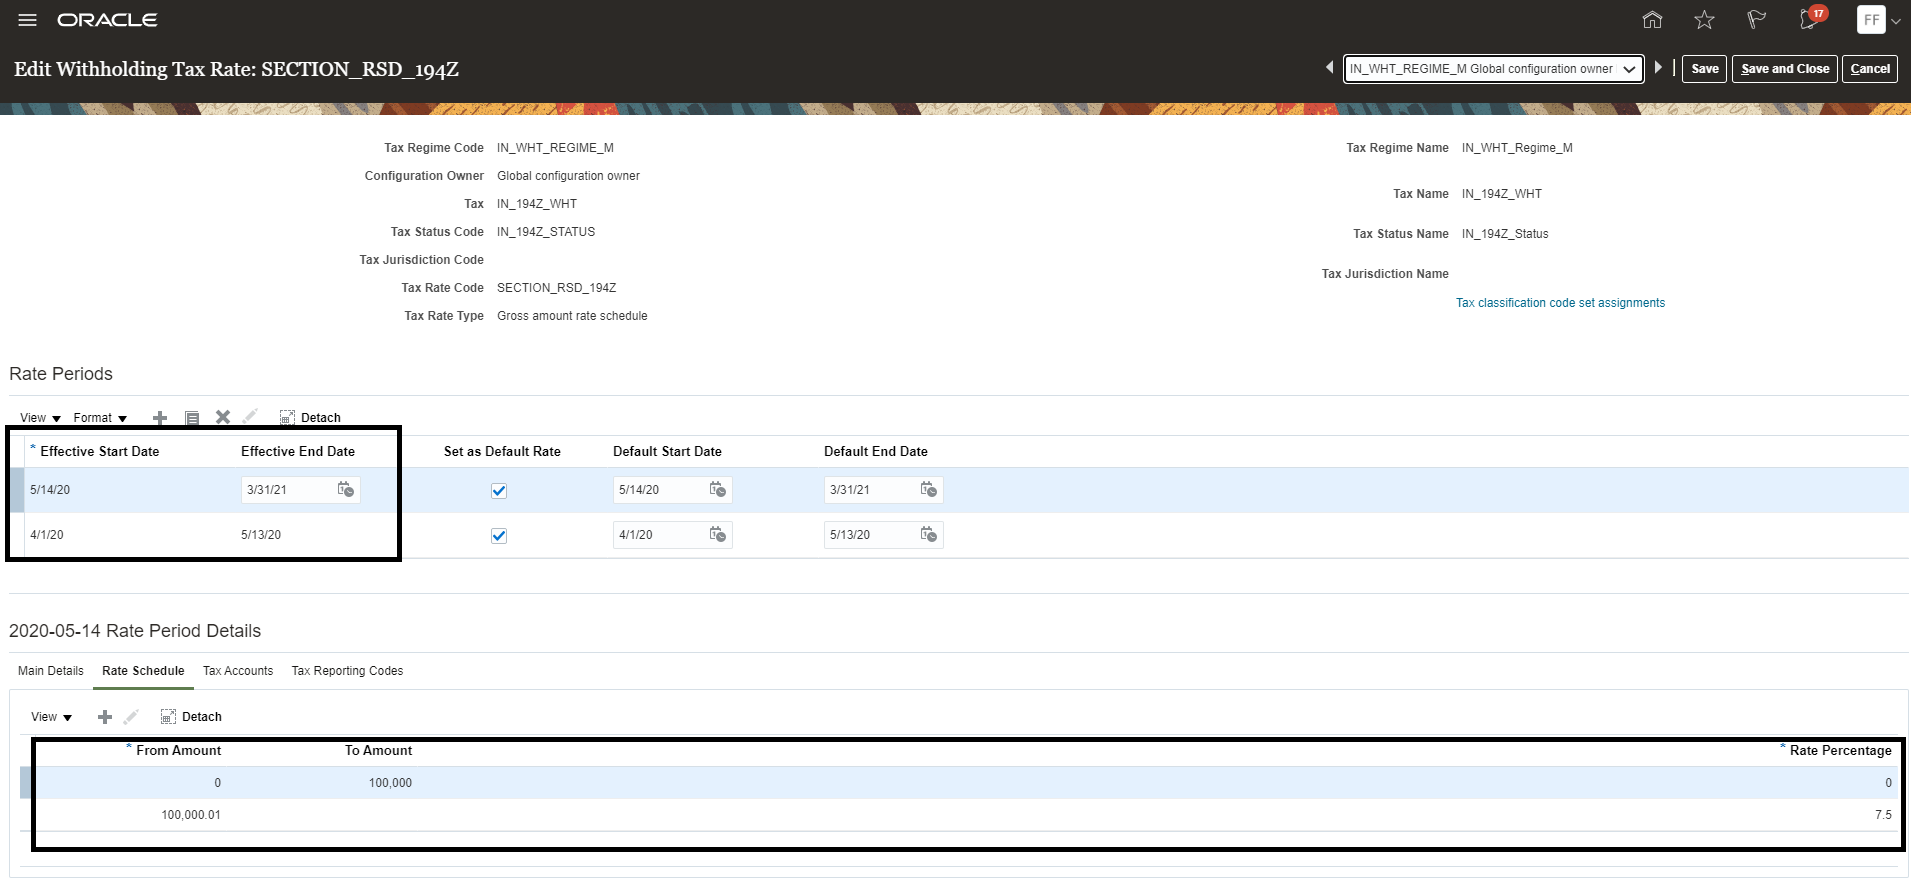This screenshot has height=879, width=1911.
Task: Cancel editing the withholding tax rate
Action: pyautogui.click(x=1870, y=69)
